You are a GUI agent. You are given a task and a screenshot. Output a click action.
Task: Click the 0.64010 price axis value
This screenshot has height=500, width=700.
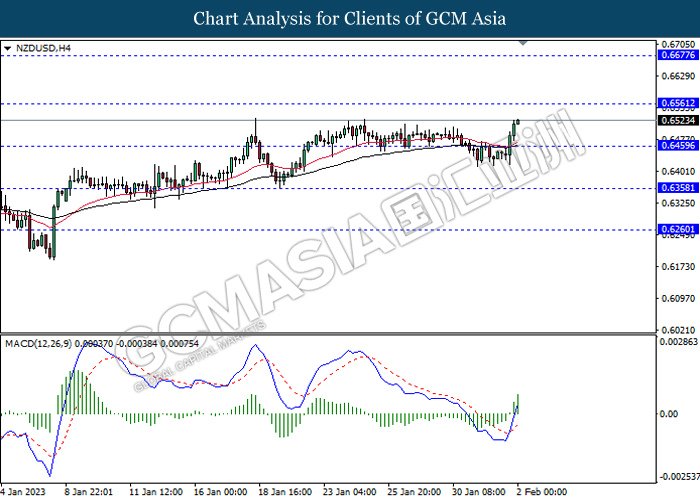tap(679, 171)
